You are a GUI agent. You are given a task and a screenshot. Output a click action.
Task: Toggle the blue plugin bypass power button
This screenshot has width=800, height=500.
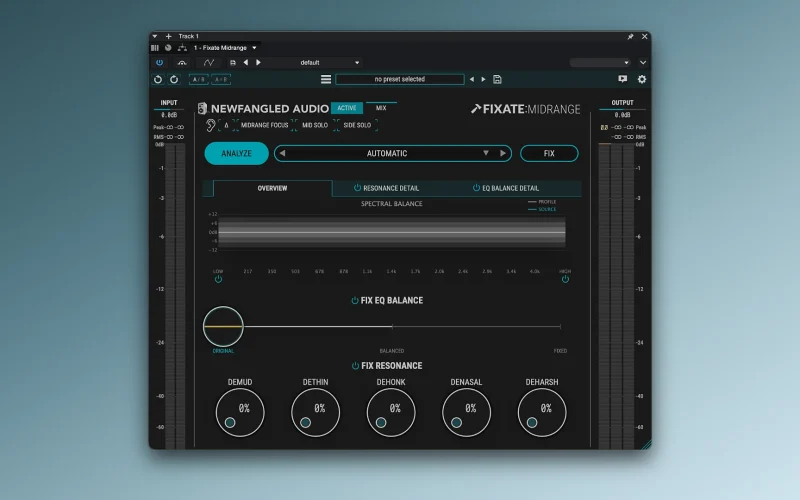pos(160,63)
